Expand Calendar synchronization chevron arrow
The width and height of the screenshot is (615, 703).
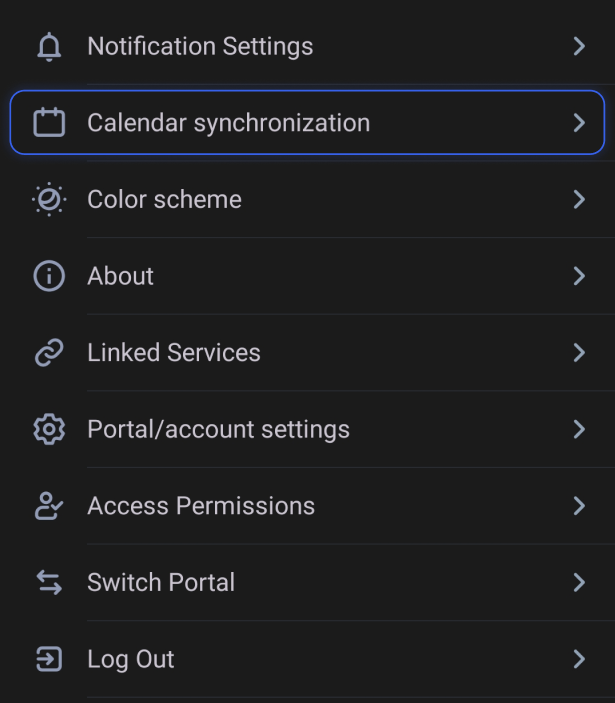(579, 122)
